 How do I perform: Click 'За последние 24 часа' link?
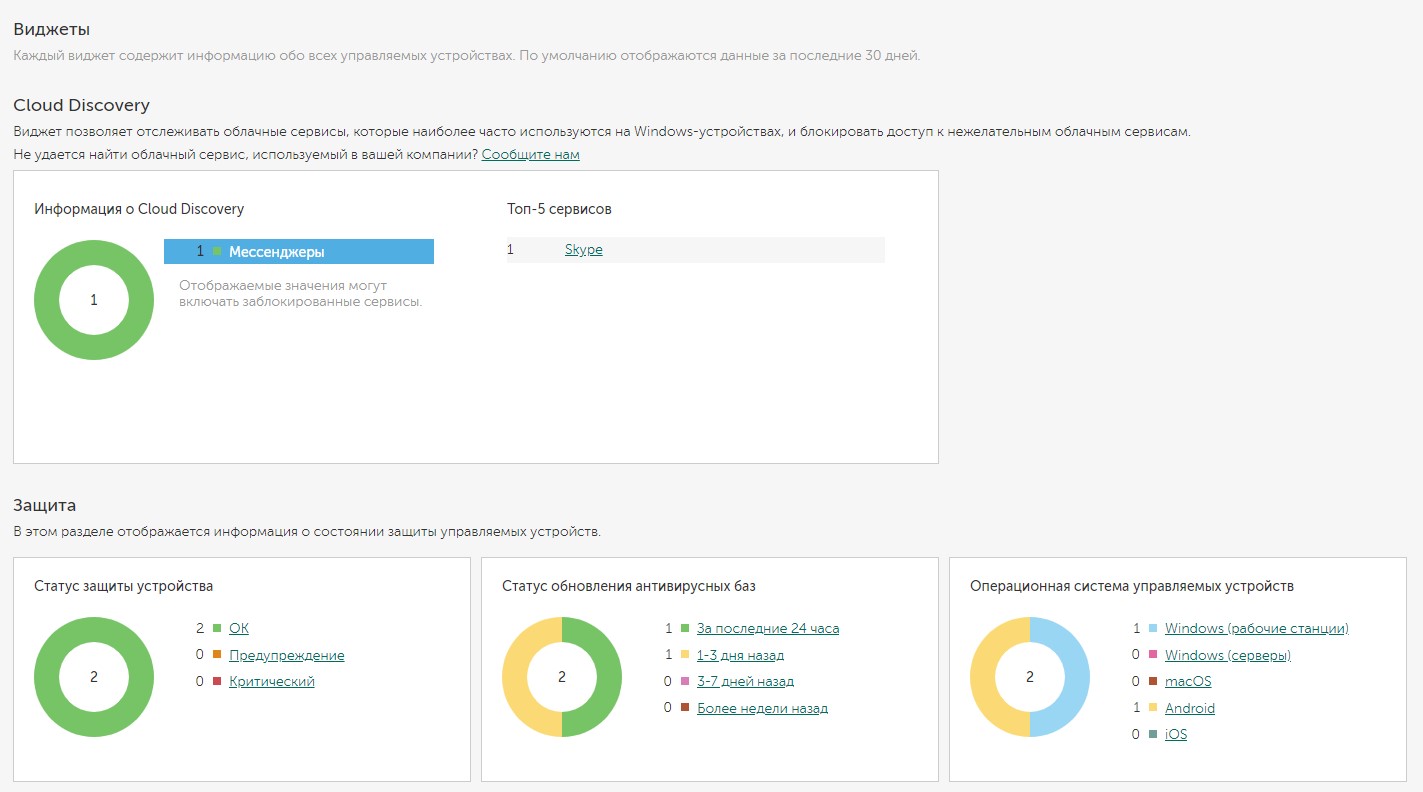pyautogui.click(x=767, y=629)
